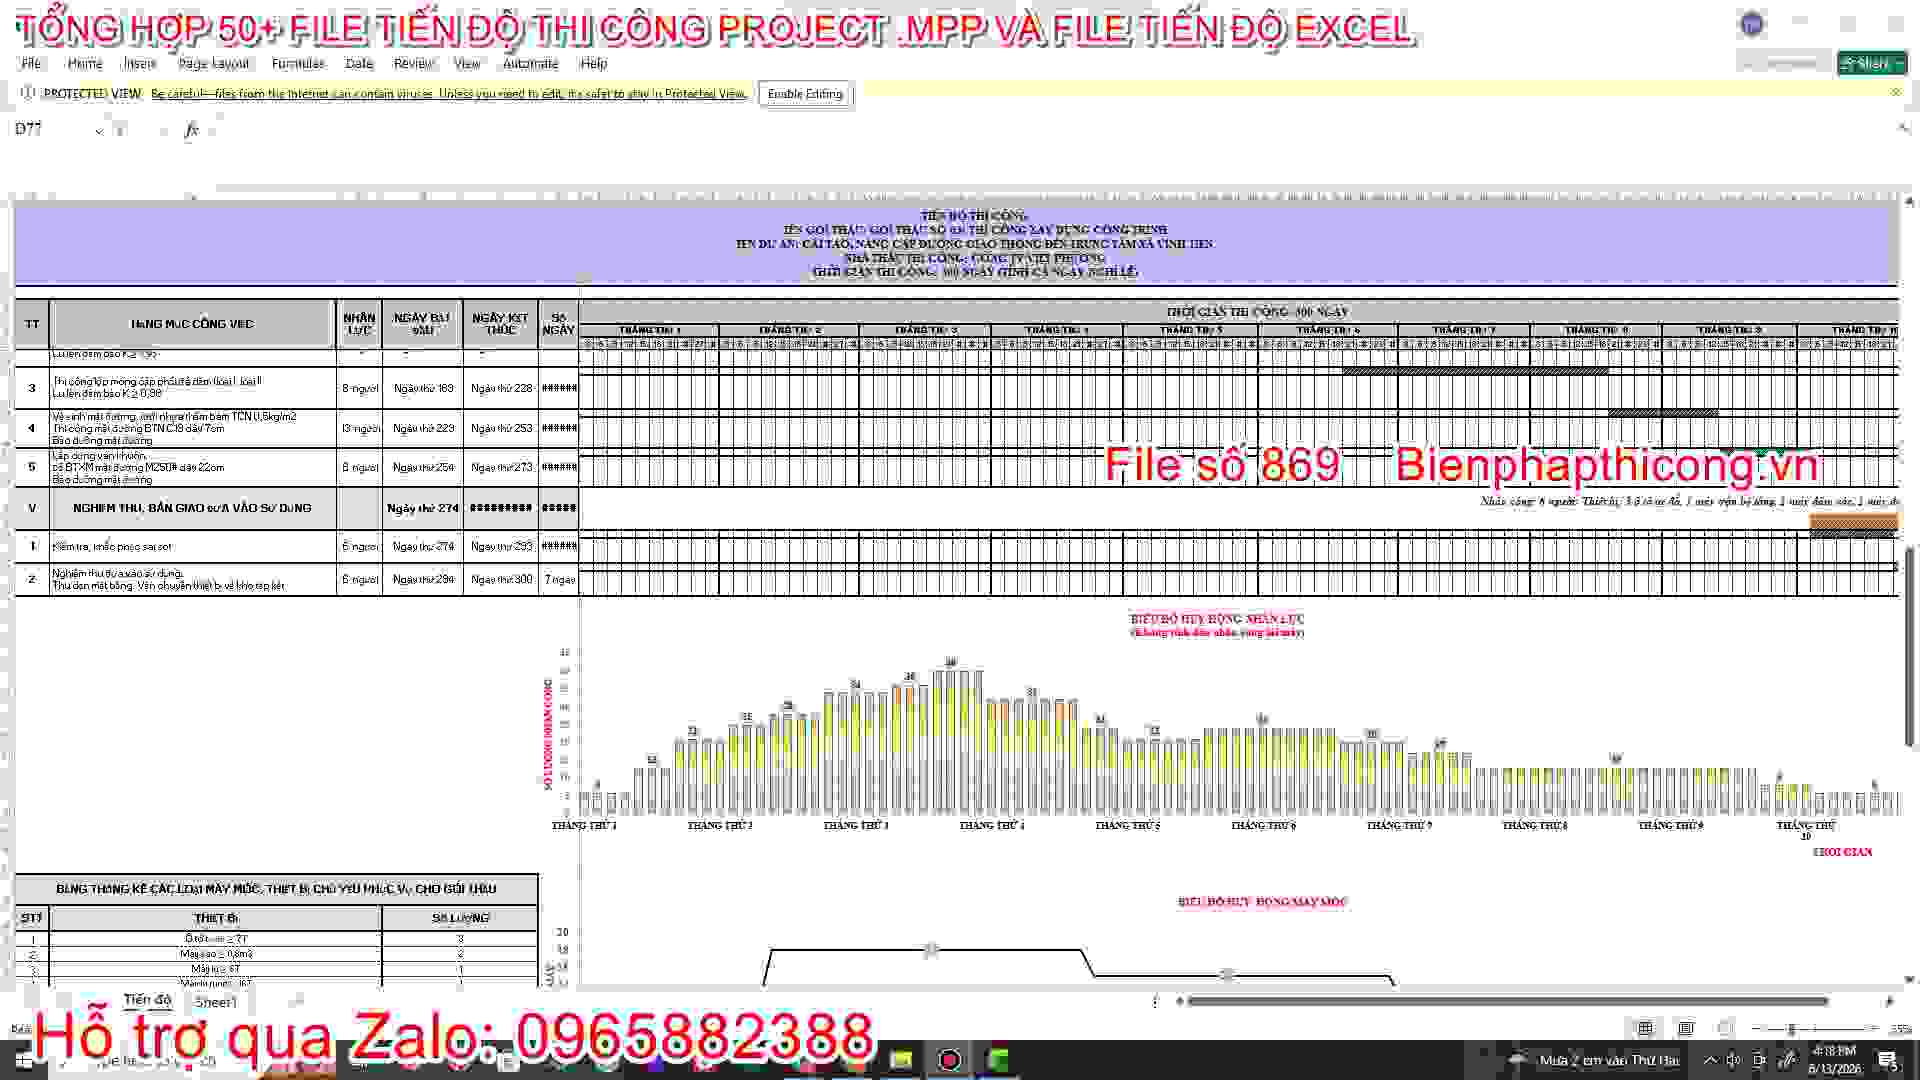
Task: Open the taskbar clock and date
Action: point(1833,1060)
